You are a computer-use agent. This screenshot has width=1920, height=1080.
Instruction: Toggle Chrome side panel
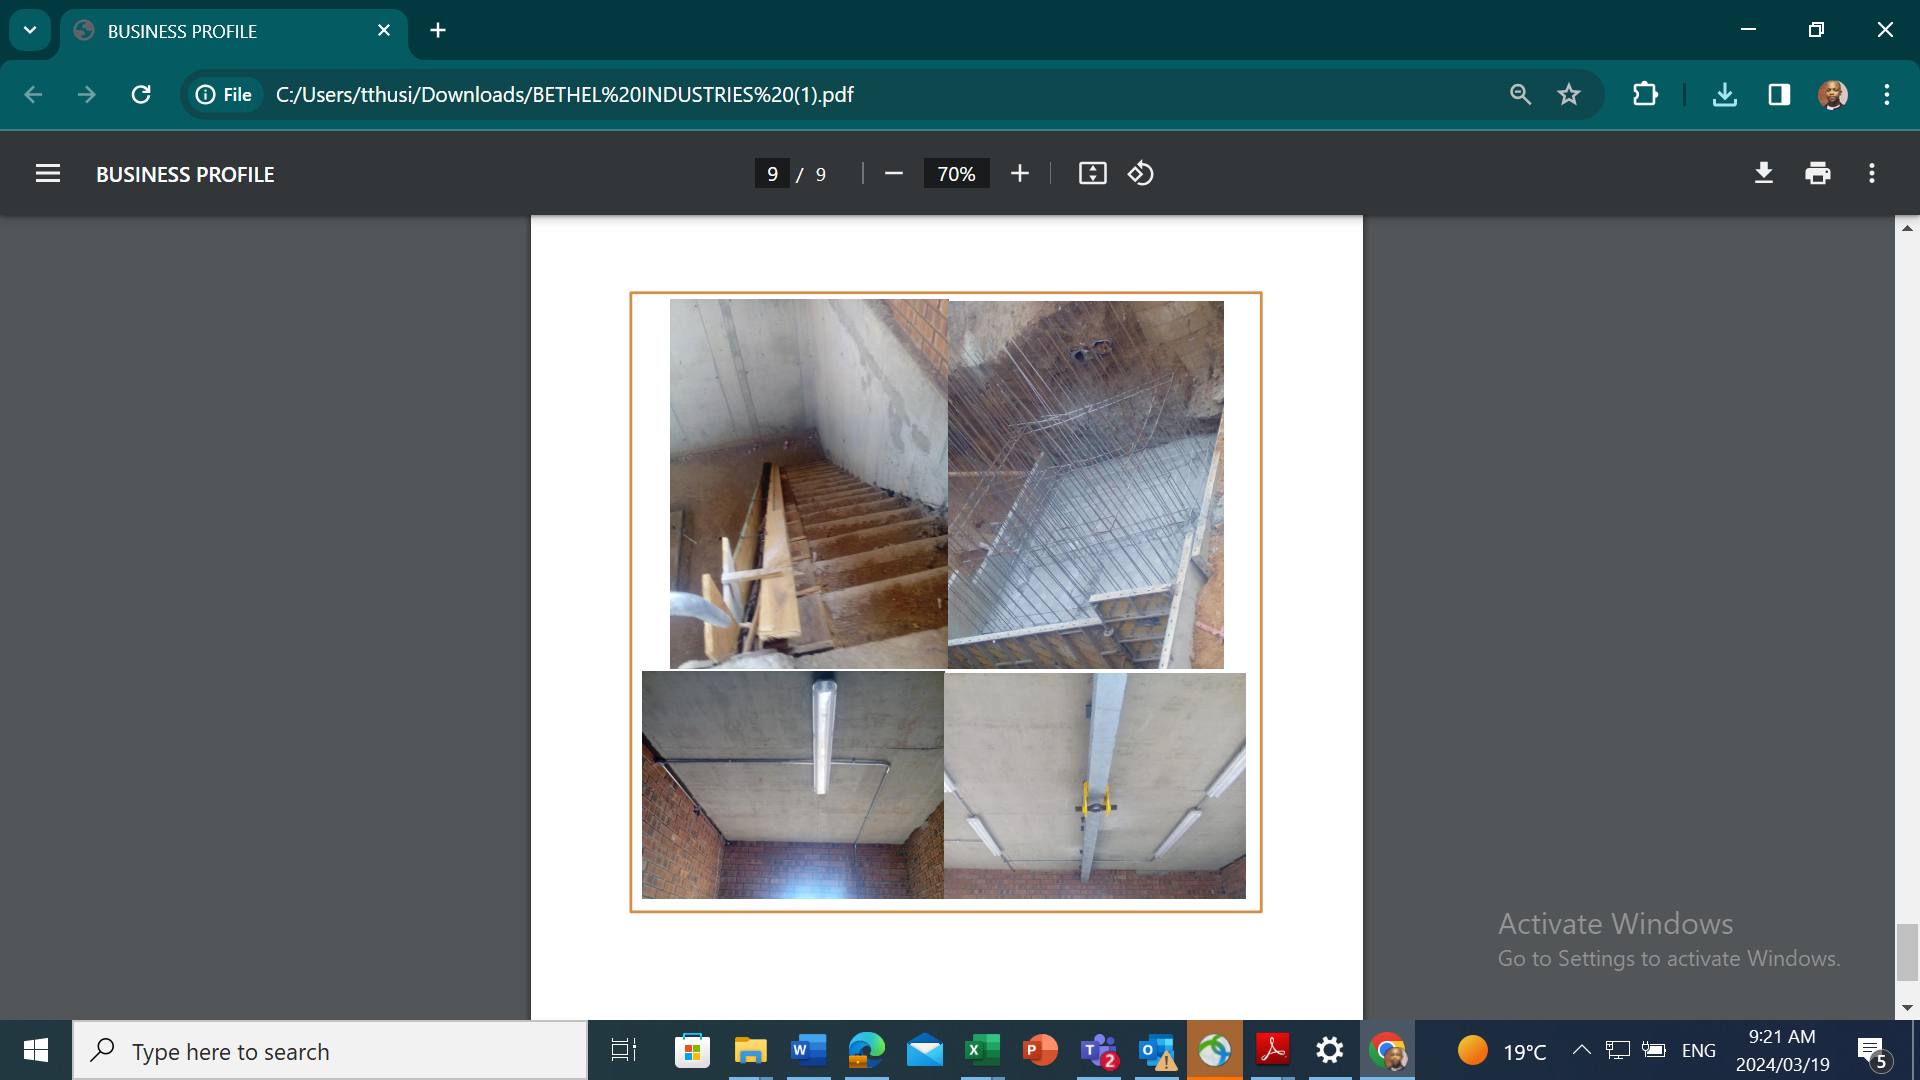point(1778,95)
